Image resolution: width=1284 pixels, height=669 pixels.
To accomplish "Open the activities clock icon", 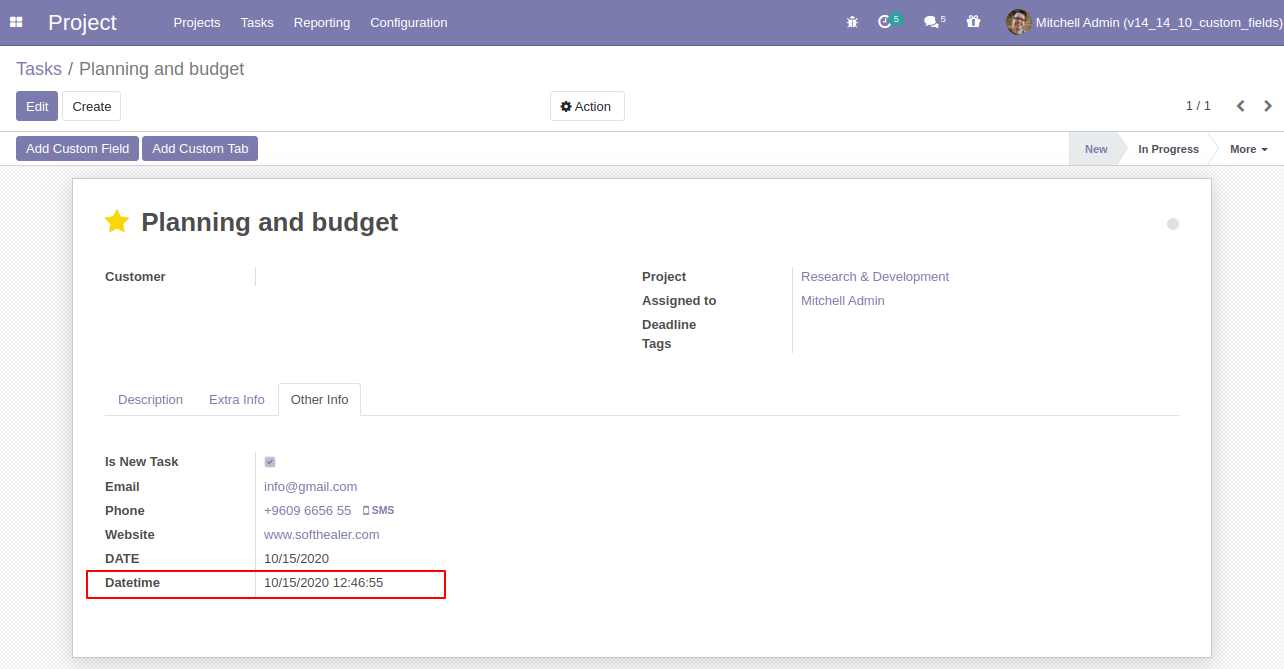I will [885, 22].
